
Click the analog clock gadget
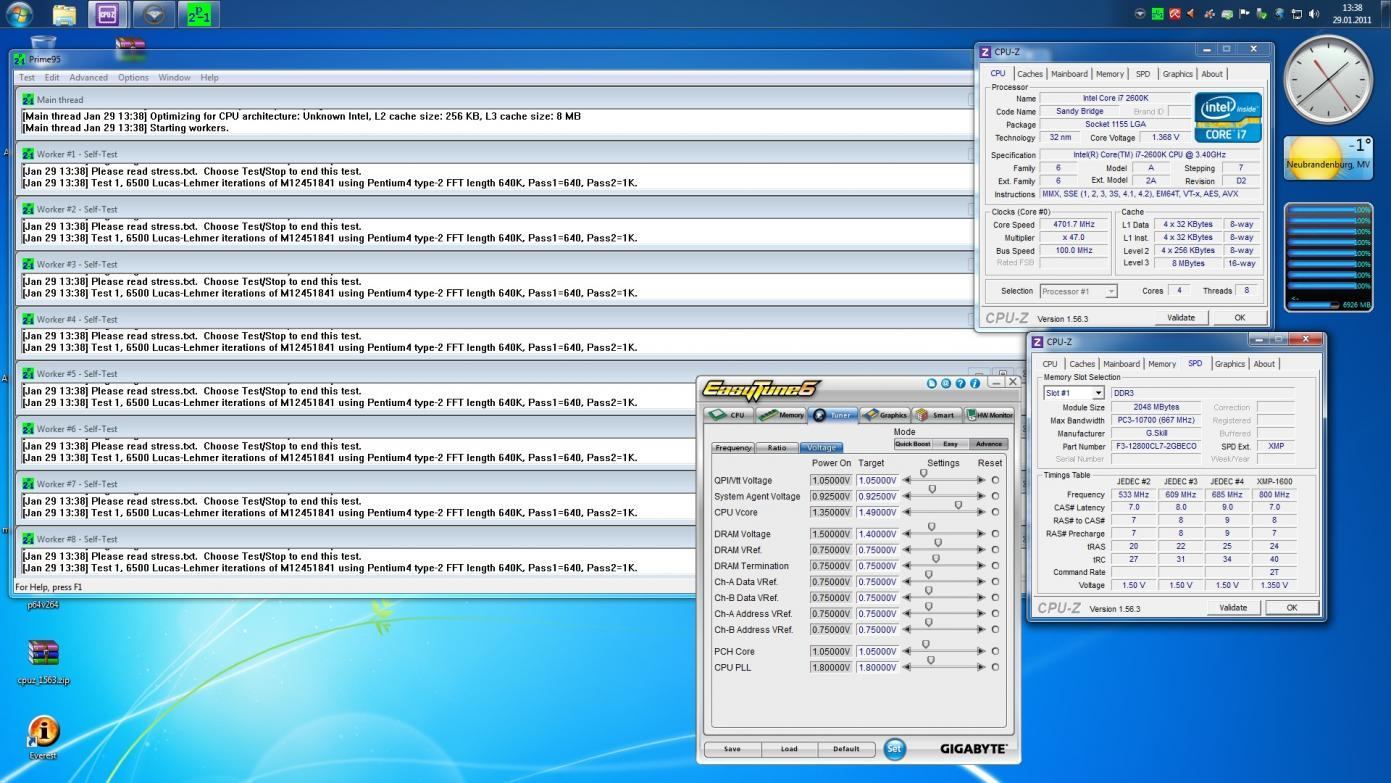(1328, 80)
